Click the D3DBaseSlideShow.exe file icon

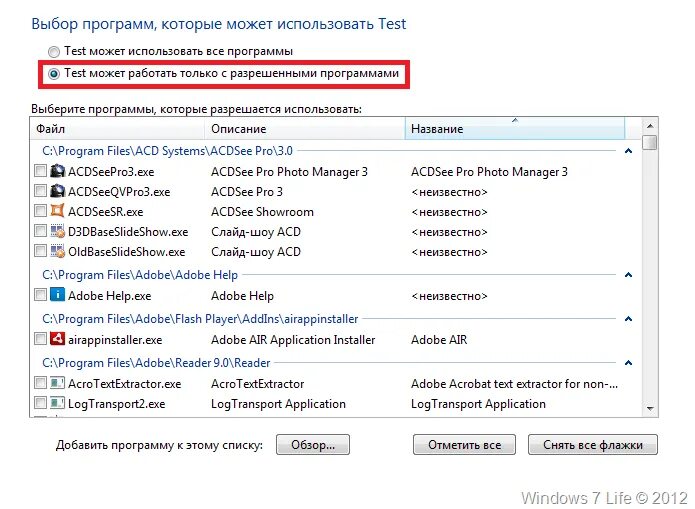click(58, 231)
